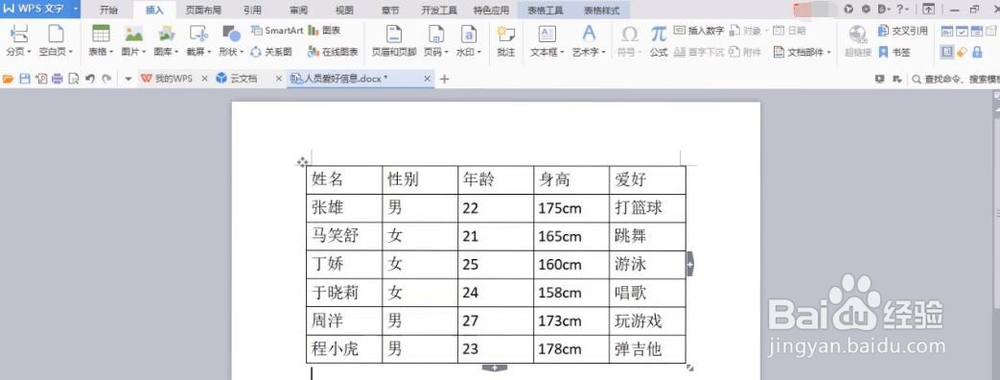
Task: Insert a 关系图 relationship diagram
Action: [272, 52]
